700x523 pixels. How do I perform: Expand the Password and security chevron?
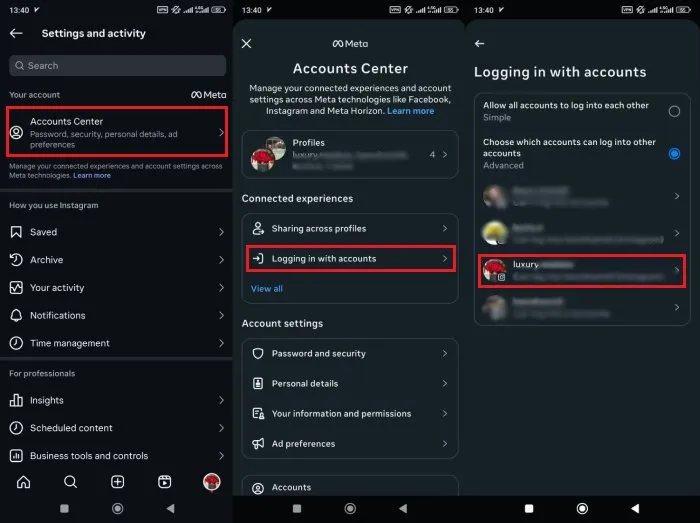(445, 353)
